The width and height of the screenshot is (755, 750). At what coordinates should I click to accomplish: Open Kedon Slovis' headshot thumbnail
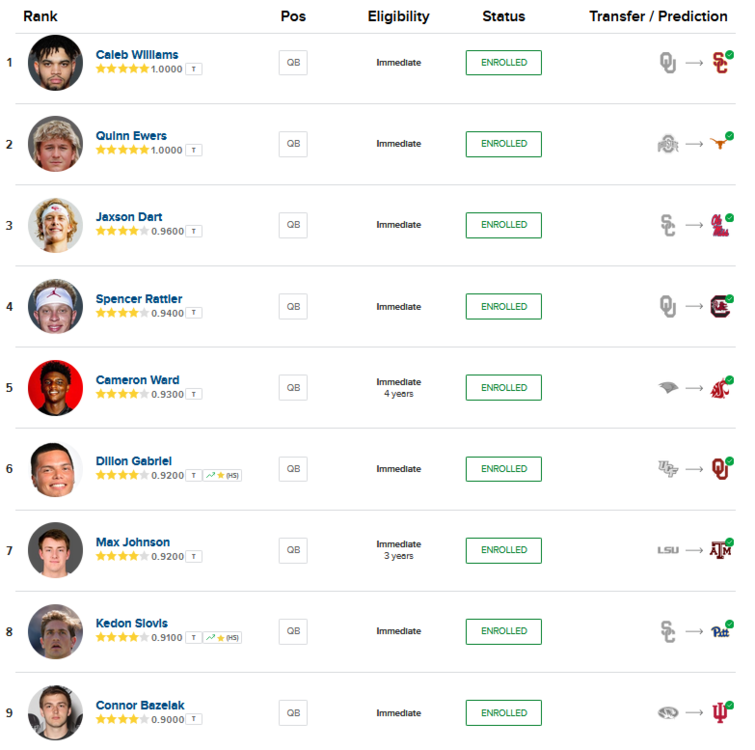56,631
